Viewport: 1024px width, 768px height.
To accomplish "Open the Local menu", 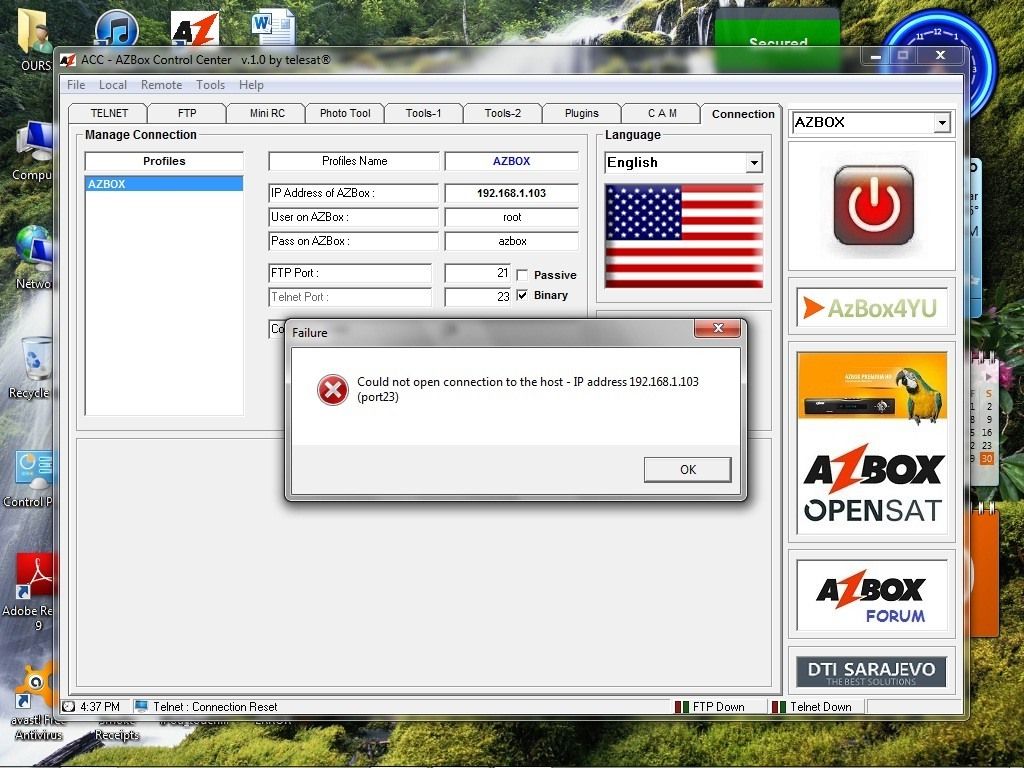I will pos(112,85).
